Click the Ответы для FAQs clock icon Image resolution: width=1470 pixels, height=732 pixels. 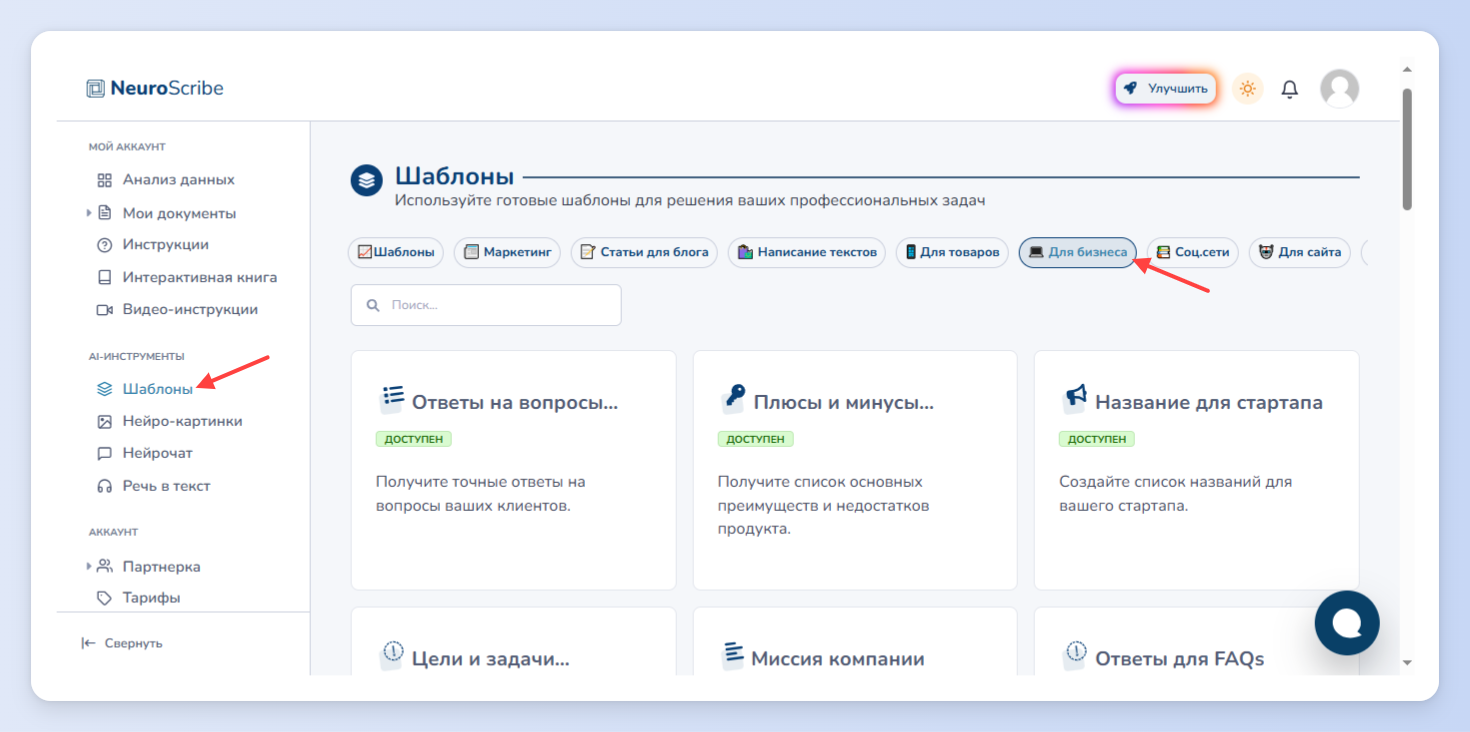(1075, 656)
